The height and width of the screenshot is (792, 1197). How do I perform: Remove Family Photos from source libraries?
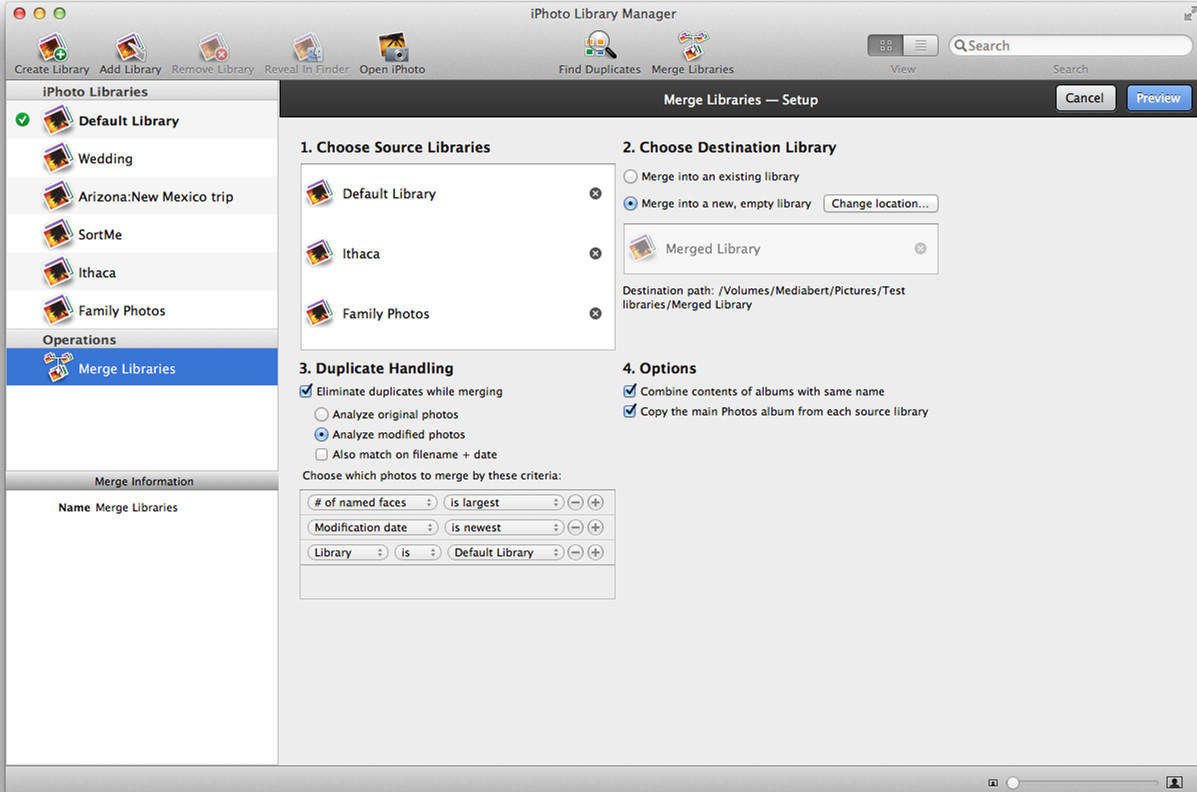pyautogui.click(x=595, y=313)
